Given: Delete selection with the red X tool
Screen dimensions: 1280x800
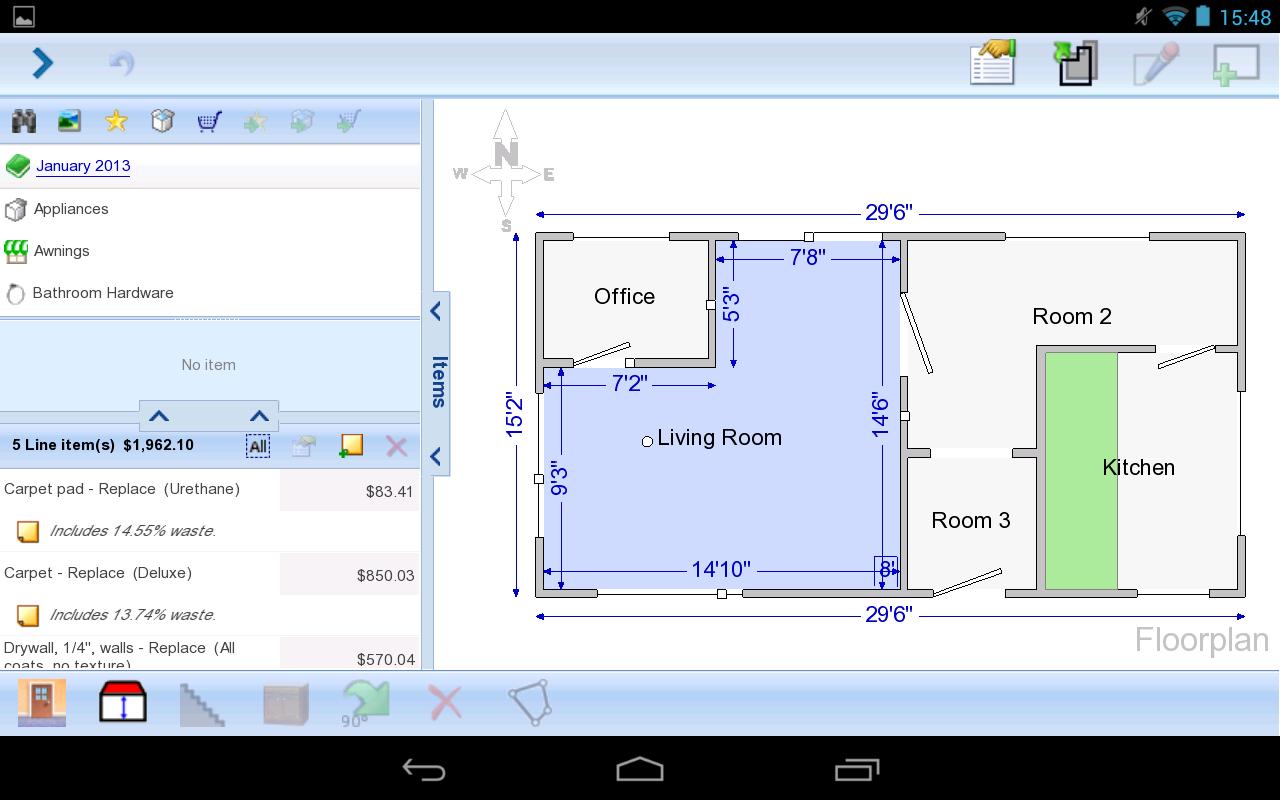Looking at the screenshot, I should tap(444, 703).
